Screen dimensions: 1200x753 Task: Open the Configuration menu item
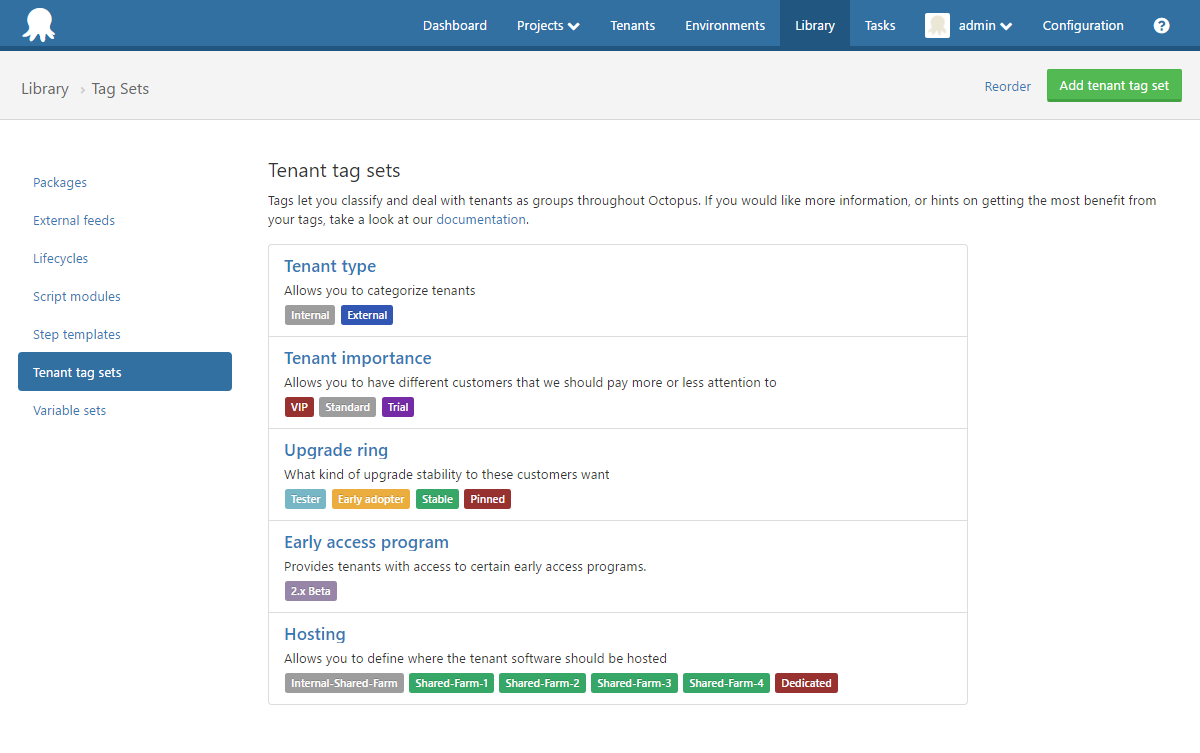pyautogui.click(x=1083, y=25)
